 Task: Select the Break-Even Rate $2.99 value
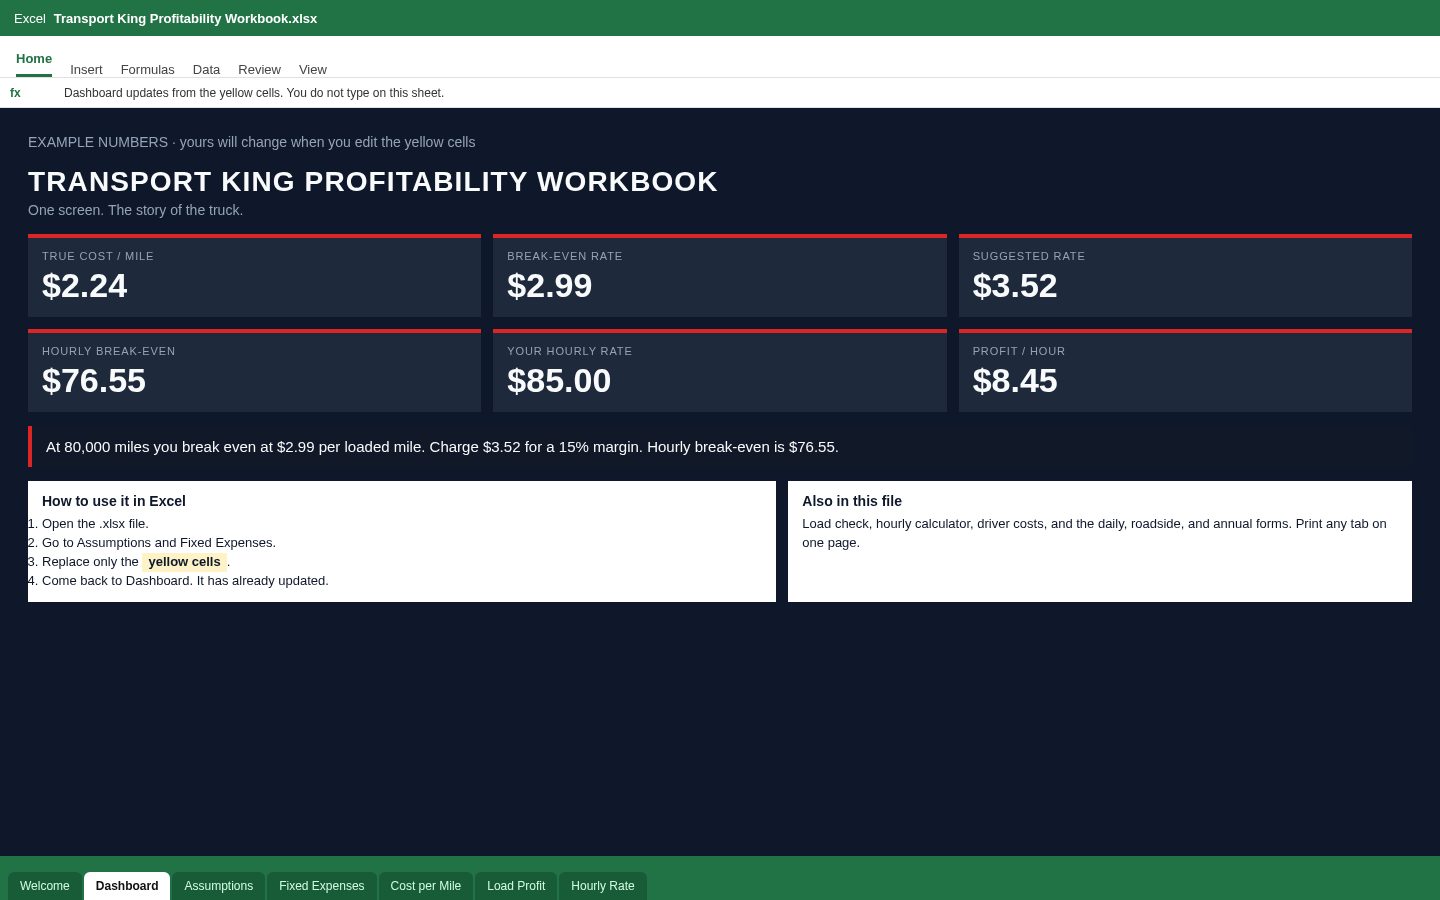[x=549, y=286]
